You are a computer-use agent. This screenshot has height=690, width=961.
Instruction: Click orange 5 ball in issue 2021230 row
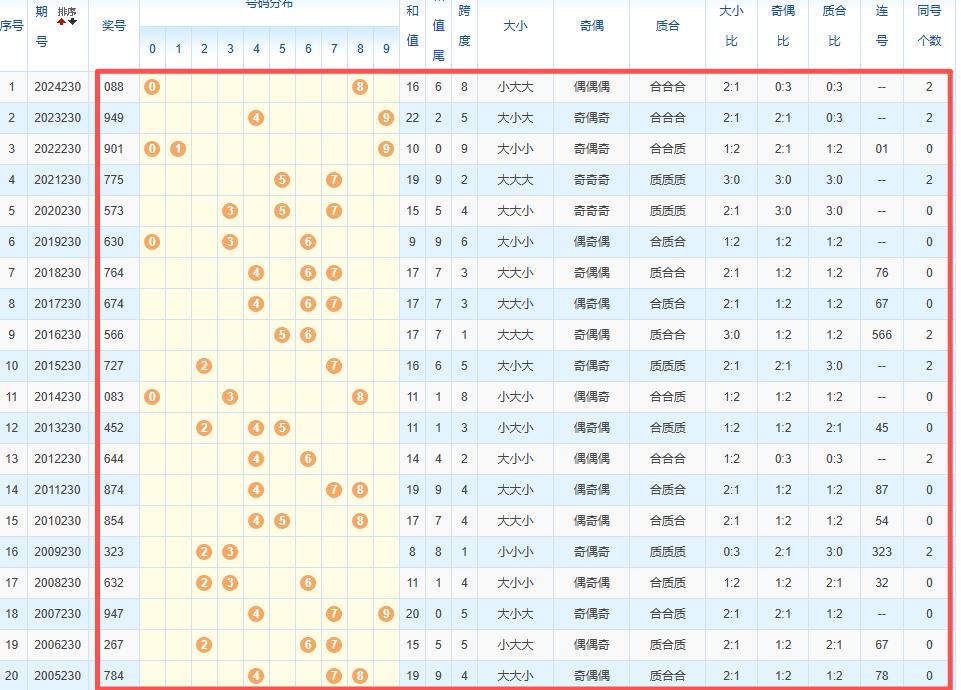(x=282, y=180)
